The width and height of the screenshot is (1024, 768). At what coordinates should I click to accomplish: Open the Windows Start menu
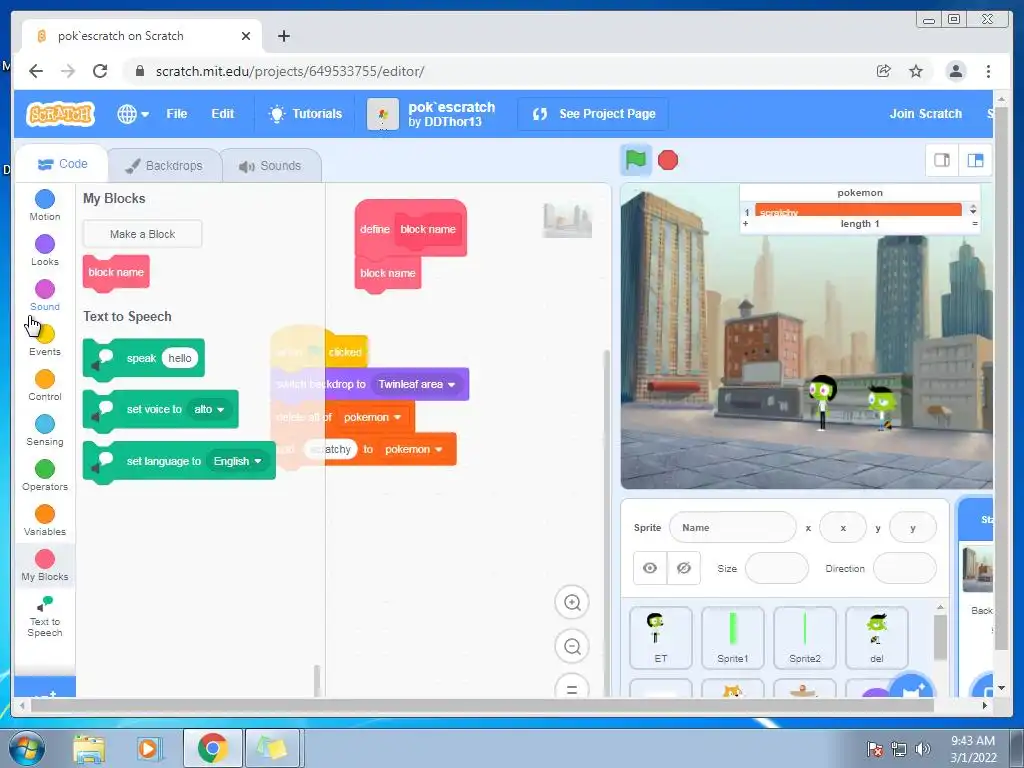pyautogui.click(x=26, y=748)
